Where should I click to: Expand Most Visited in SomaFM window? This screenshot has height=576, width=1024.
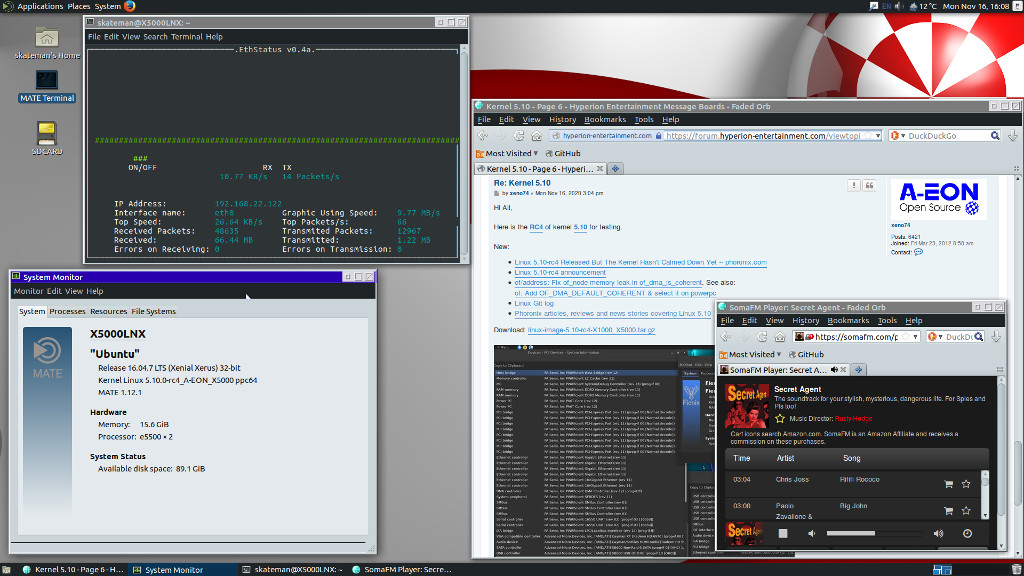(750, 355)
